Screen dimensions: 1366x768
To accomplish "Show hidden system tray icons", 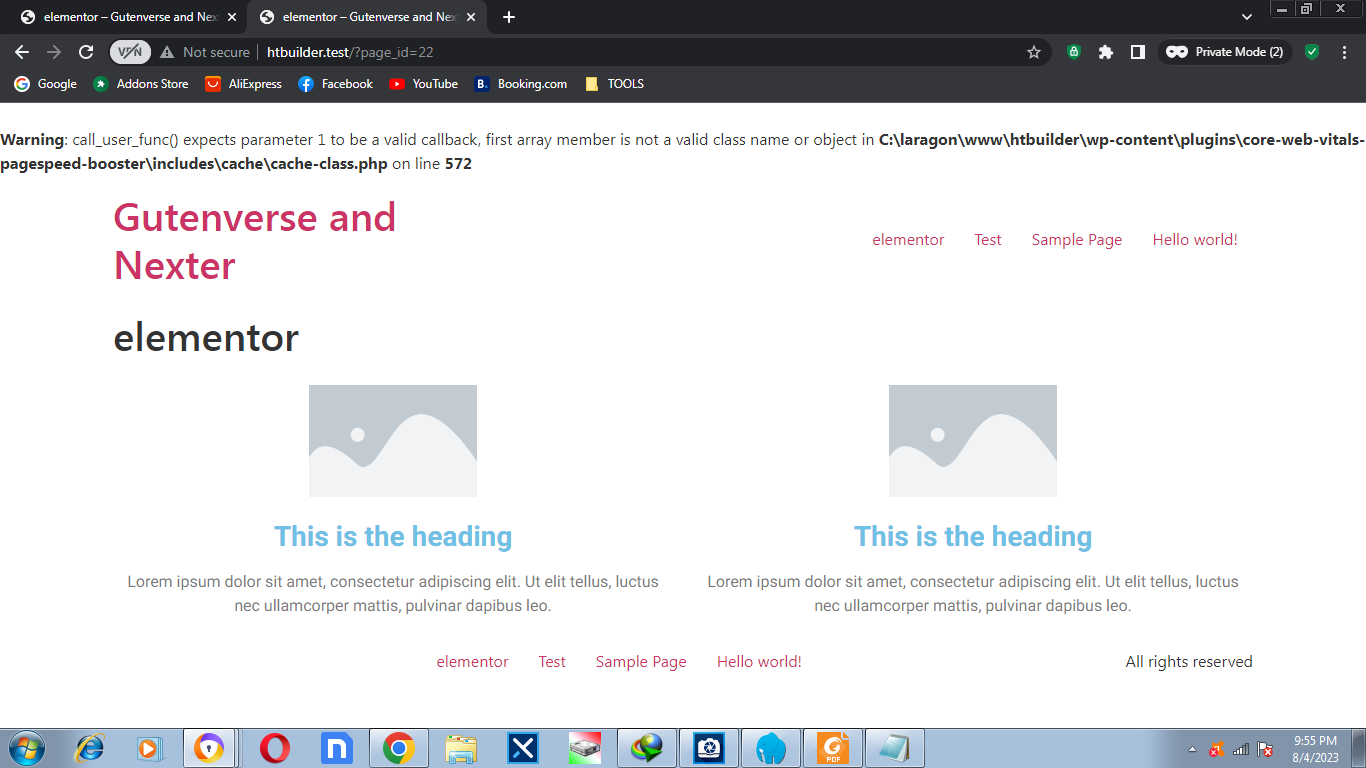I will (1192, 749).
